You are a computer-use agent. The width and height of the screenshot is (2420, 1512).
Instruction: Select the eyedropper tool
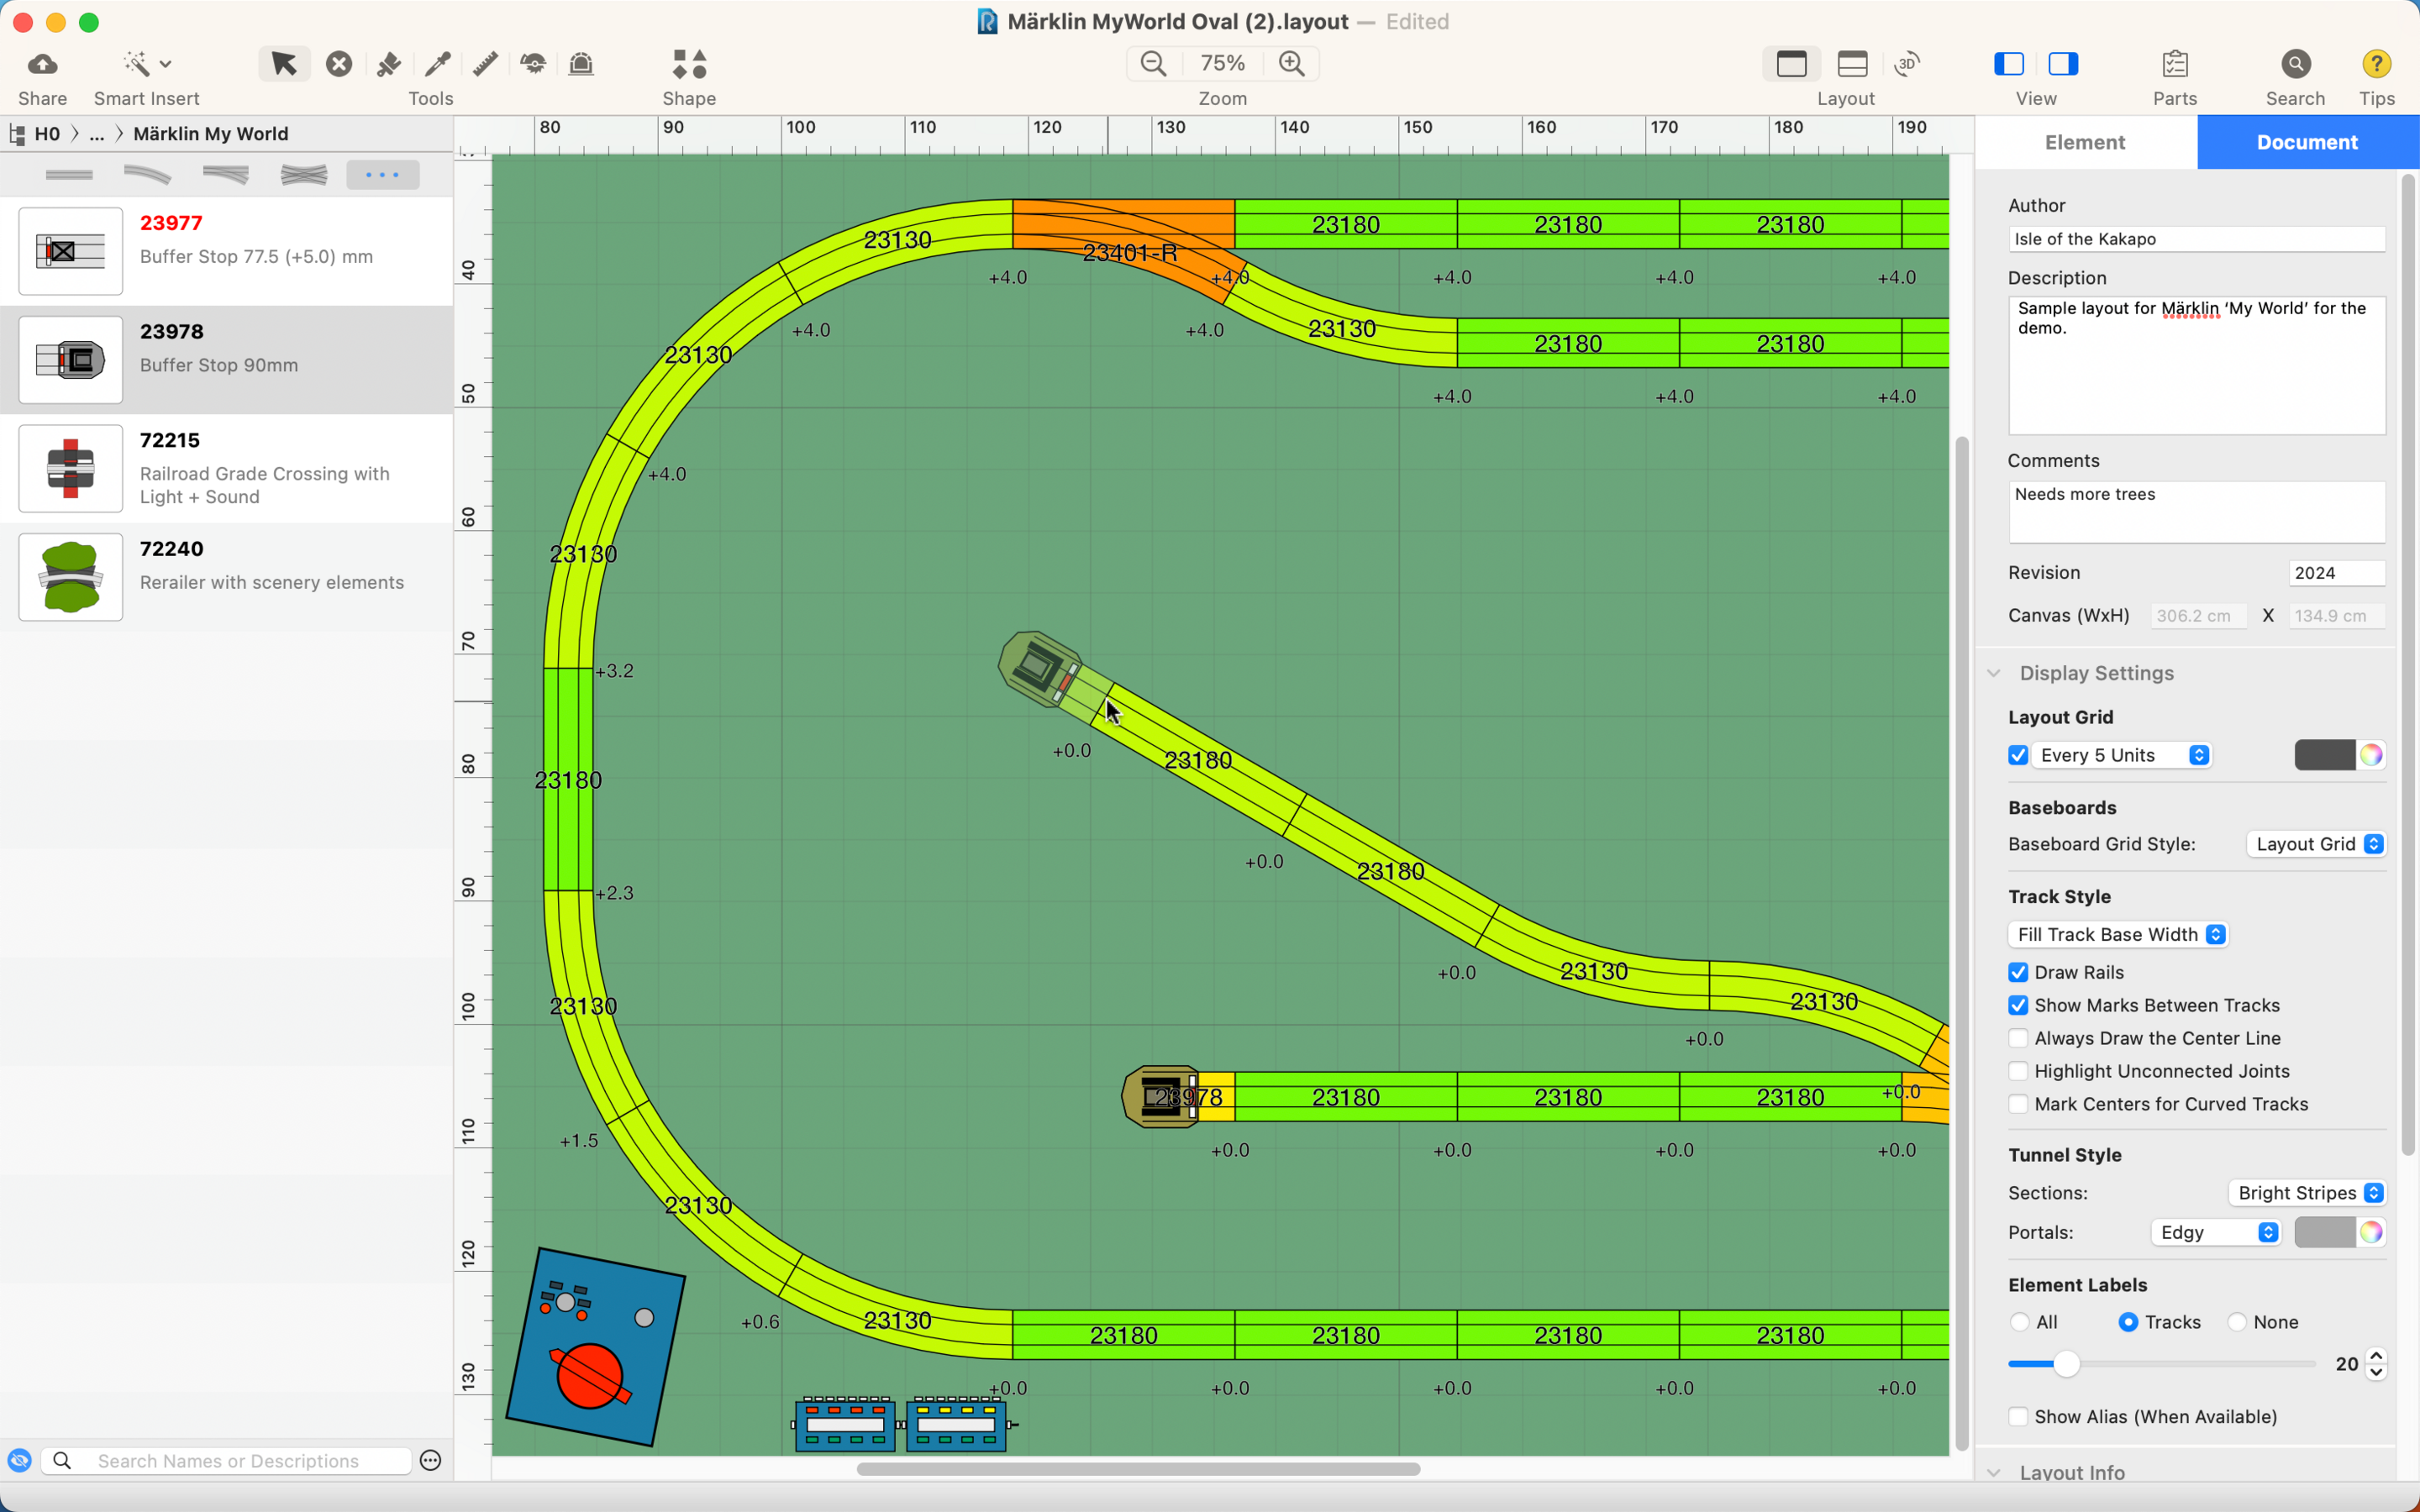pyautogui.click(x=437, y=64)
